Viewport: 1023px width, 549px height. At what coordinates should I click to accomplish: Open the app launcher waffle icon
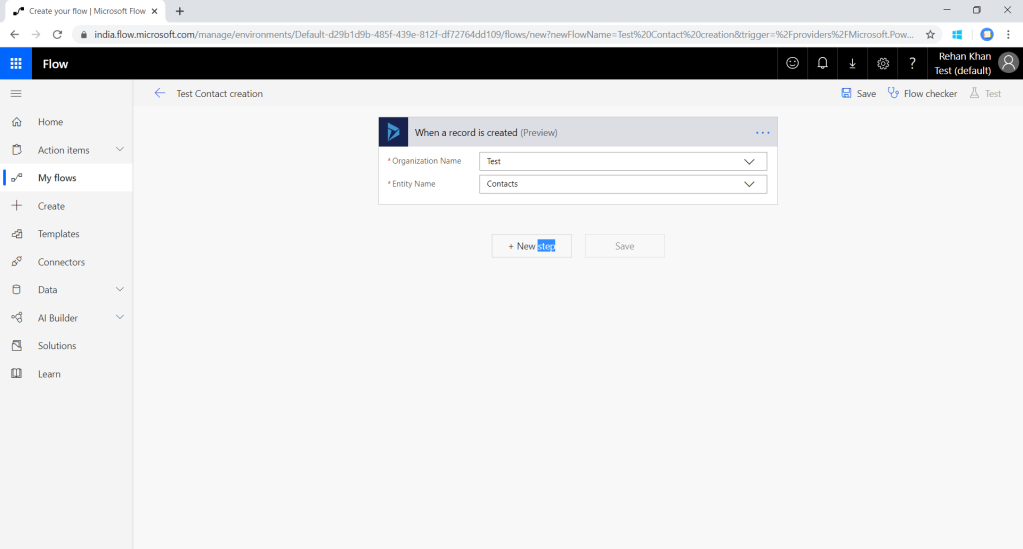tap(16, 63)
